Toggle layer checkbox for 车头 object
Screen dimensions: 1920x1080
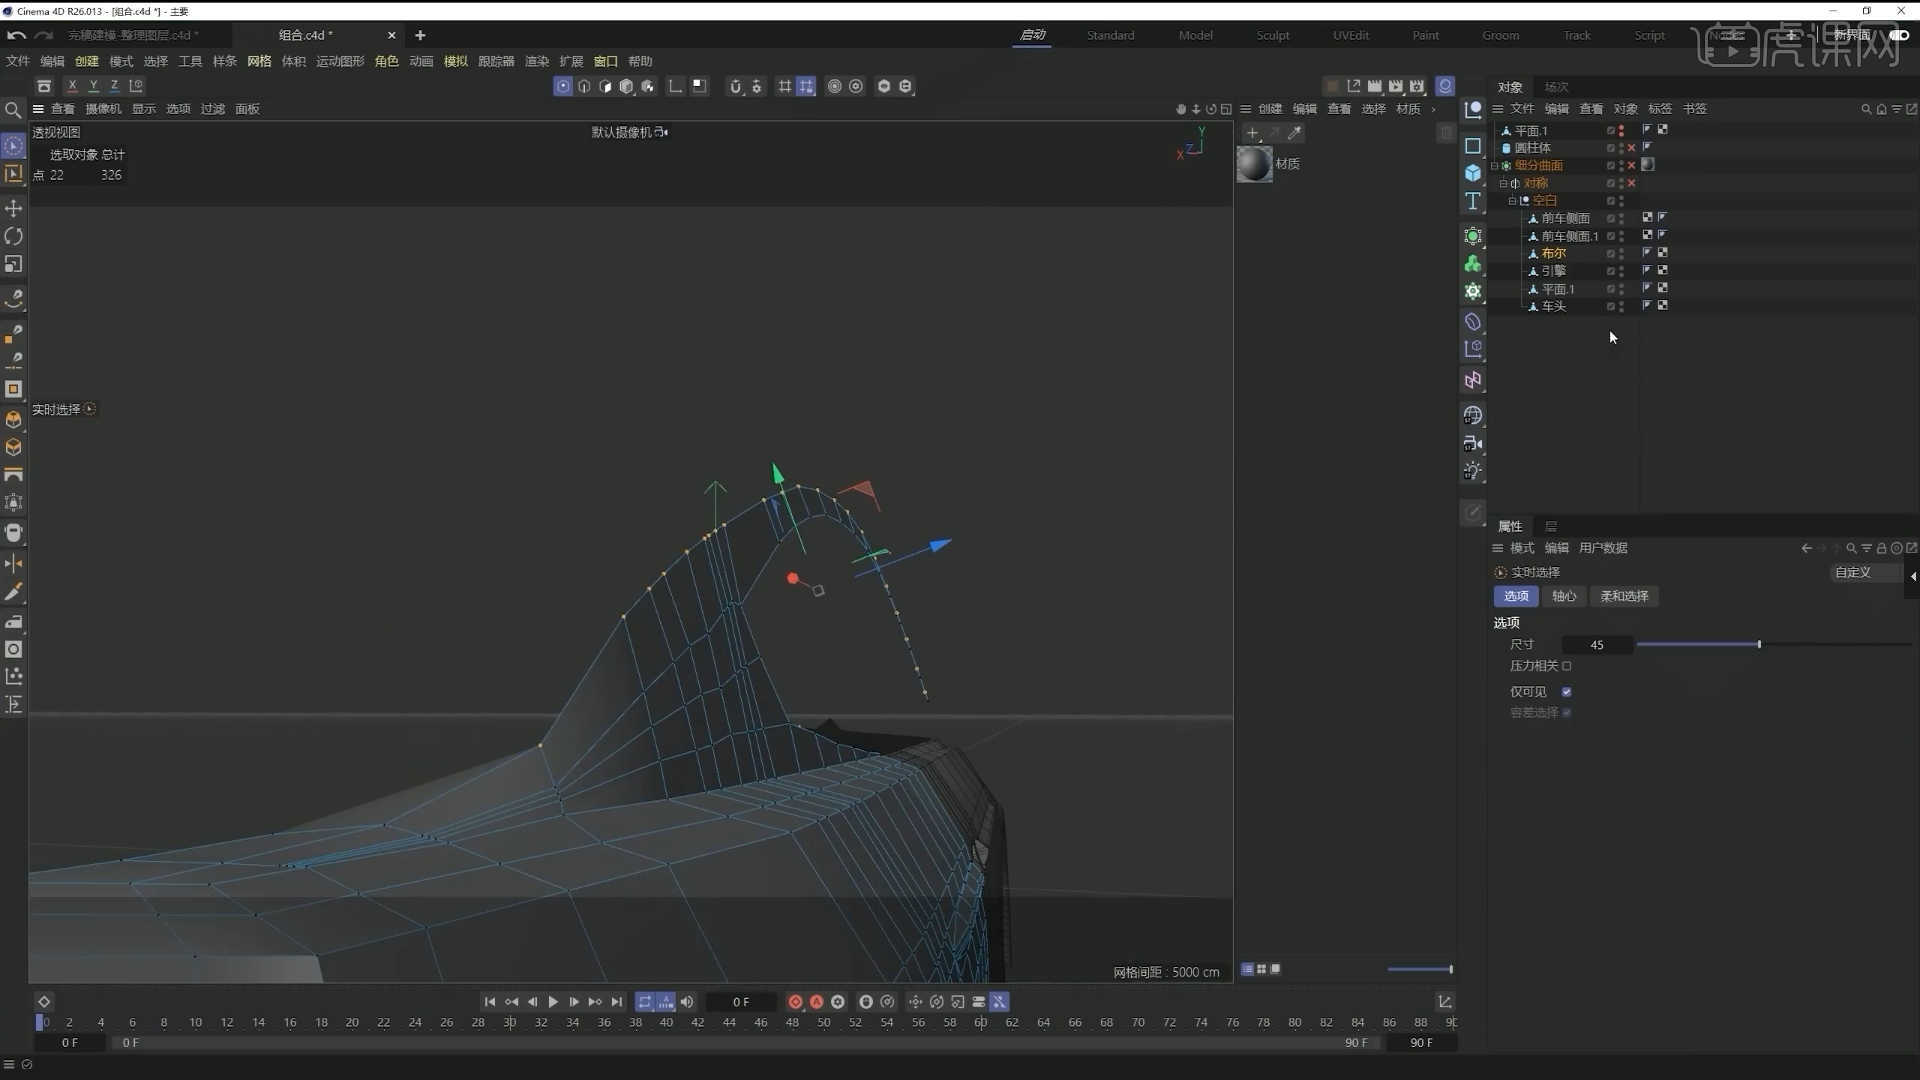[1610, 307]
